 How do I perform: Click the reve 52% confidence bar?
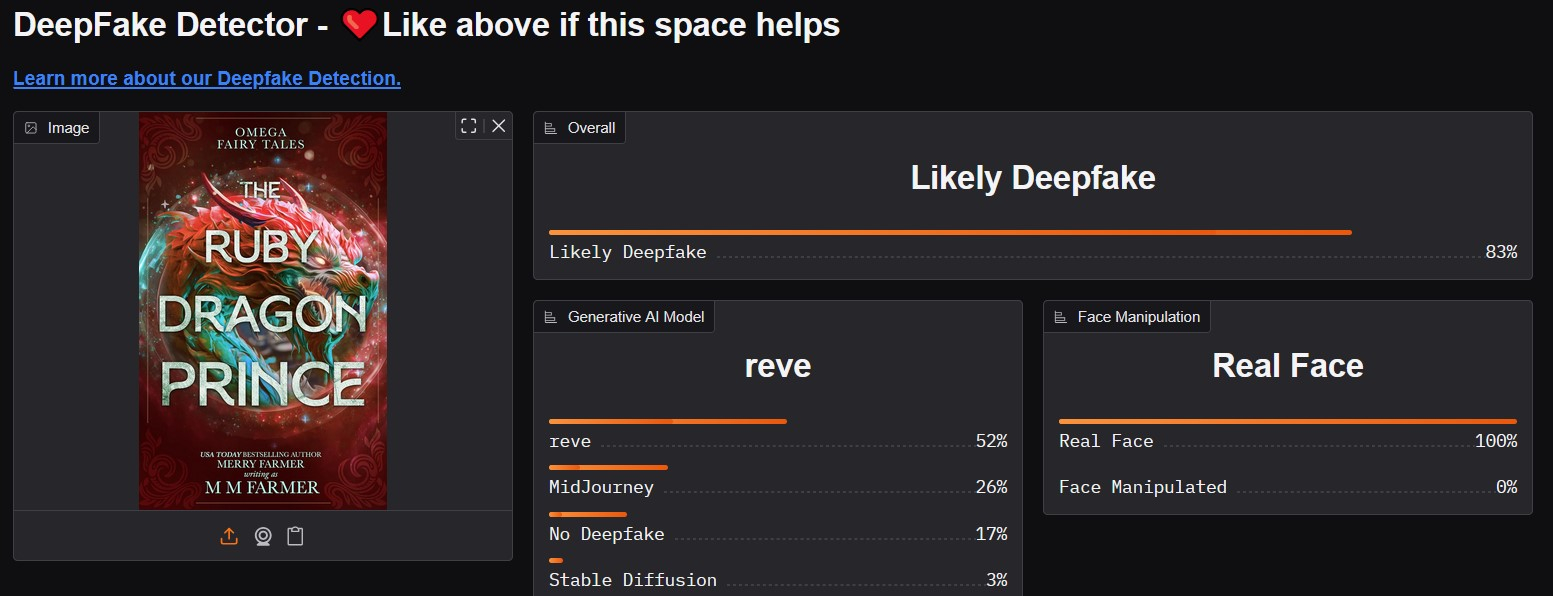(x=667, y=422)
